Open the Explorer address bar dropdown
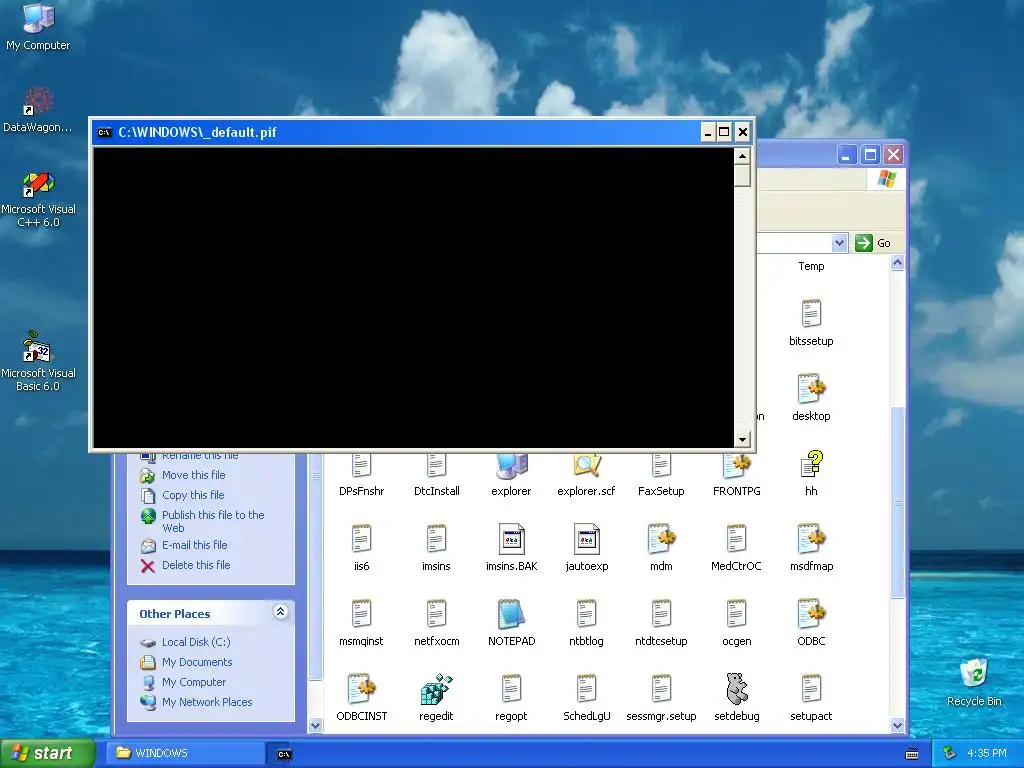The image size is (1024, 768). click(x=839, y=243)
